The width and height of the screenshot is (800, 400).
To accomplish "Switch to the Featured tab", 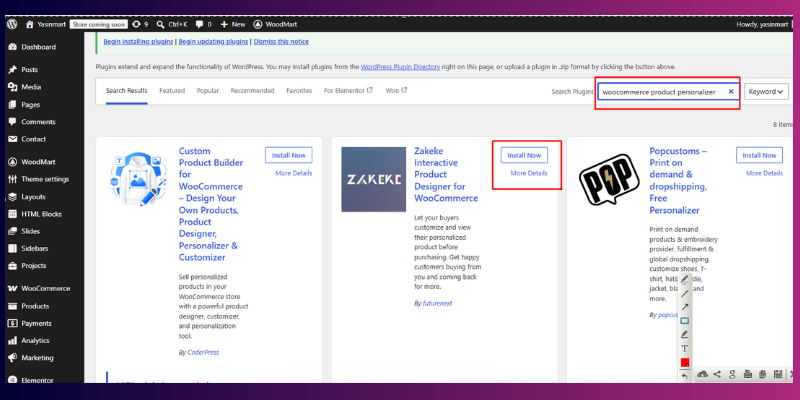I will point(172,91).
